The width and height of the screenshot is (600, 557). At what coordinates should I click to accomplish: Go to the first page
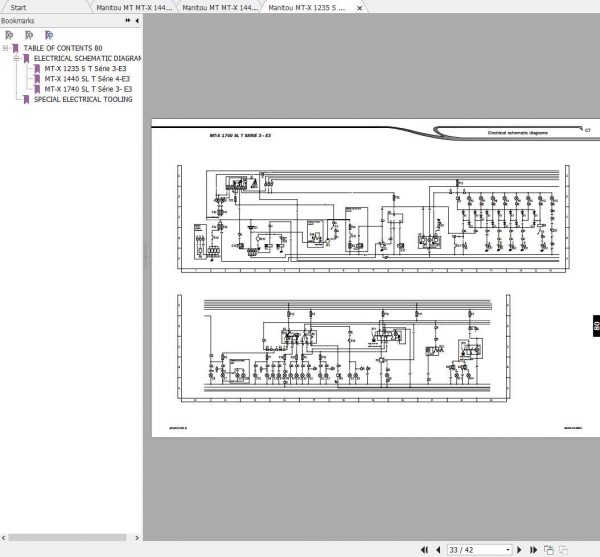(424, 550)
